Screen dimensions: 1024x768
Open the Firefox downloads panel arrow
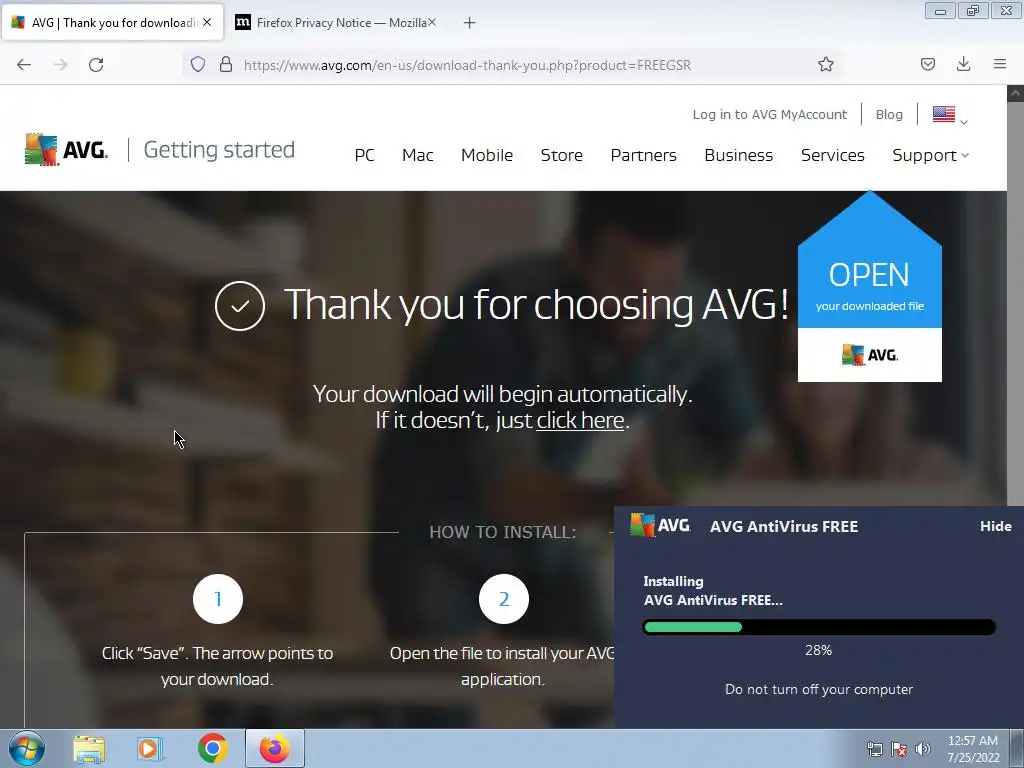pos(963,64)
